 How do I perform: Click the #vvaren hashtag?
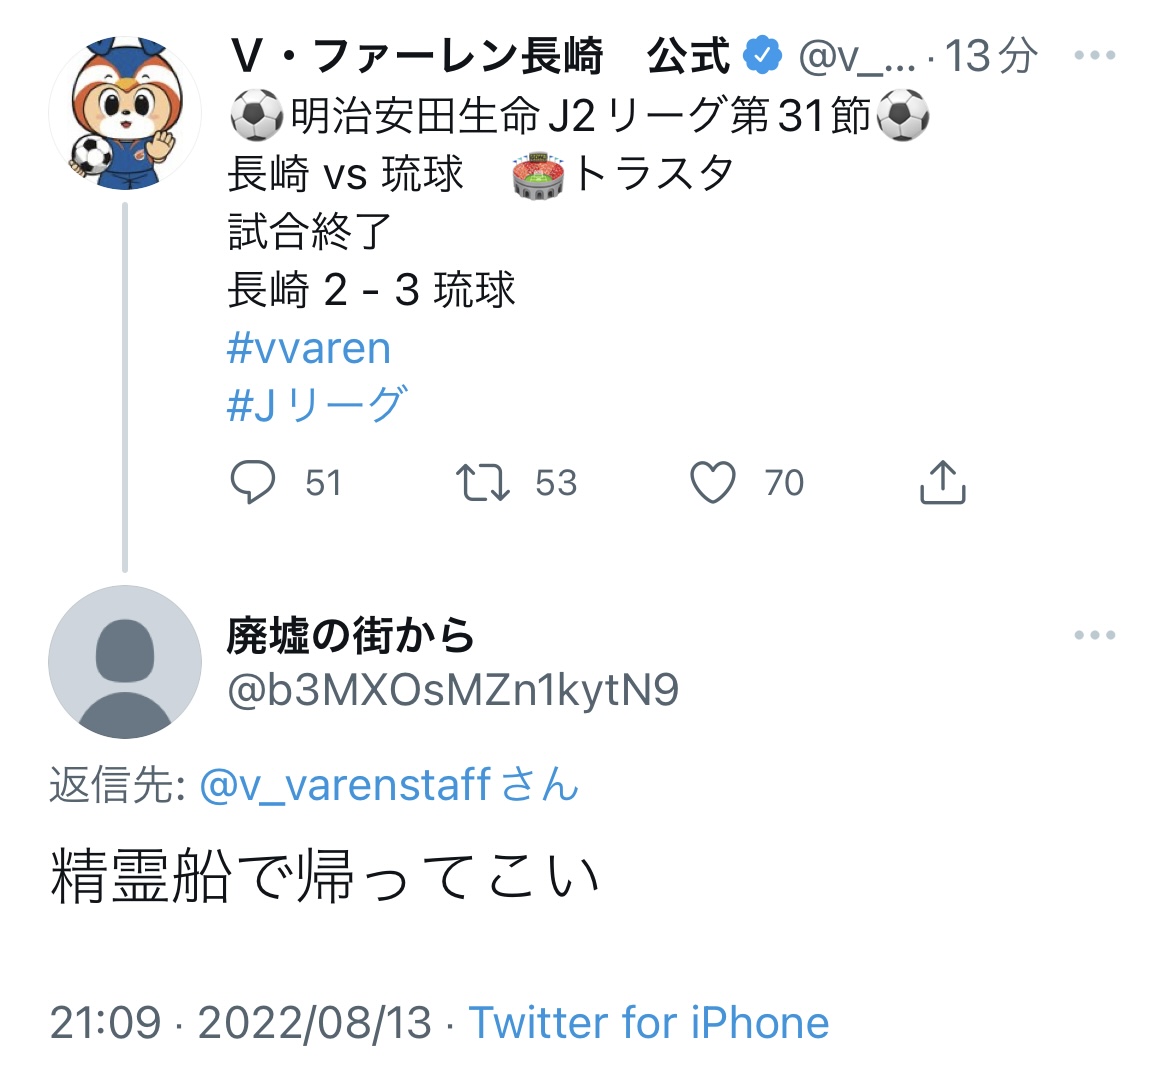pos(309,348)
